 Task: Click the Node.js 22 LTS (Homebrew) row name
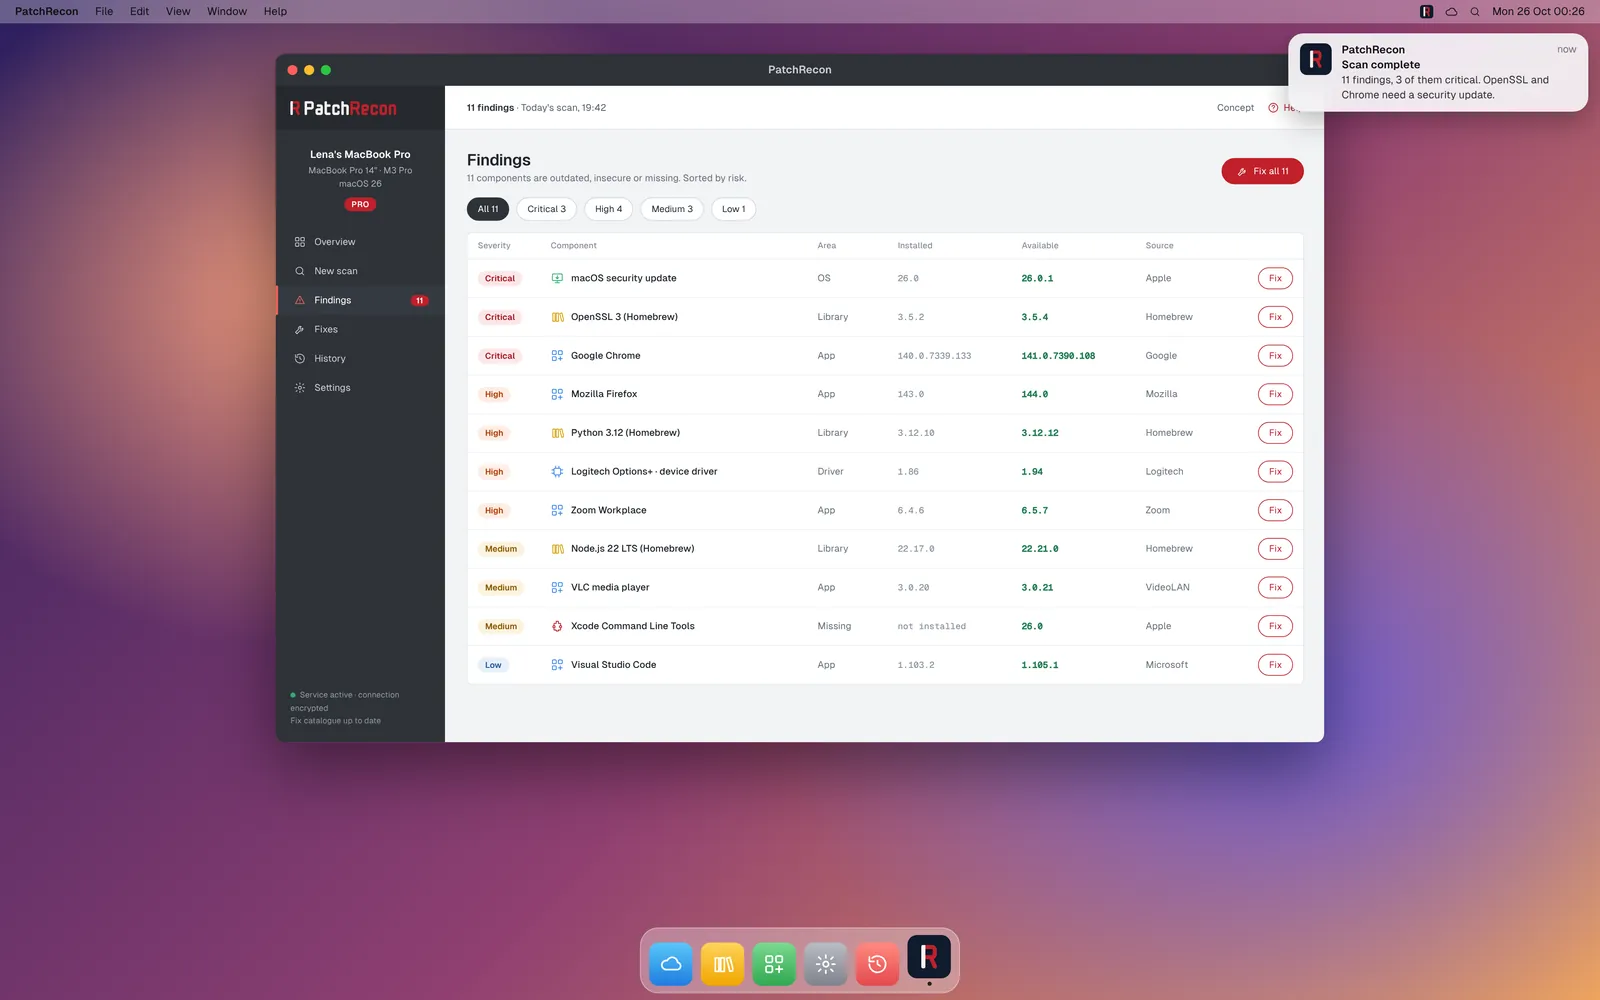[x=632, y=549]
